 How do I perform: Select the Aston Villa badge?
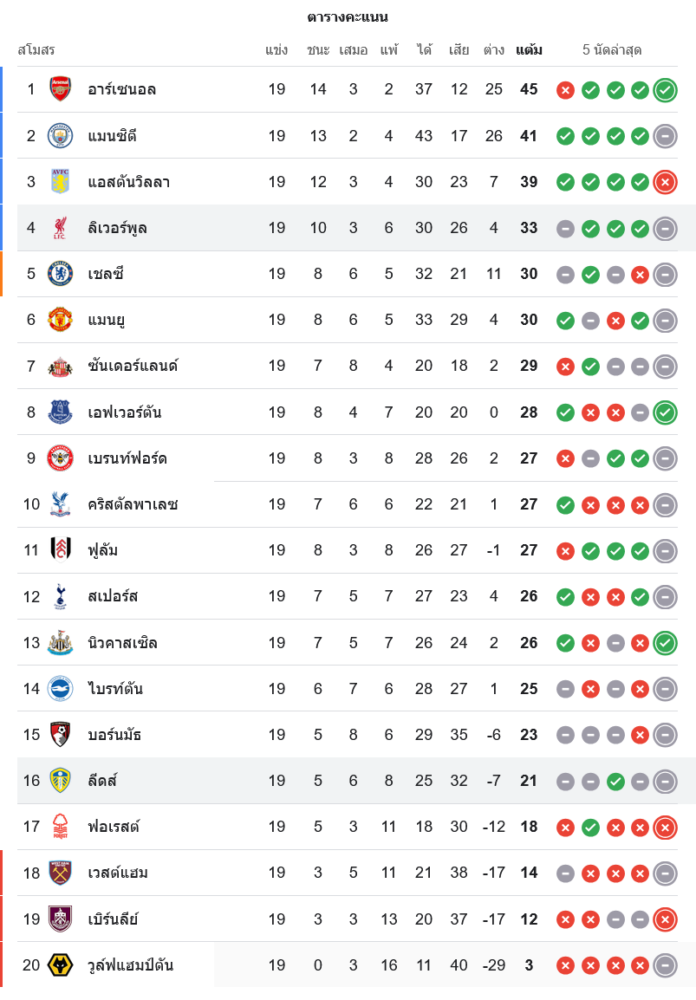(x=60, y=181)
